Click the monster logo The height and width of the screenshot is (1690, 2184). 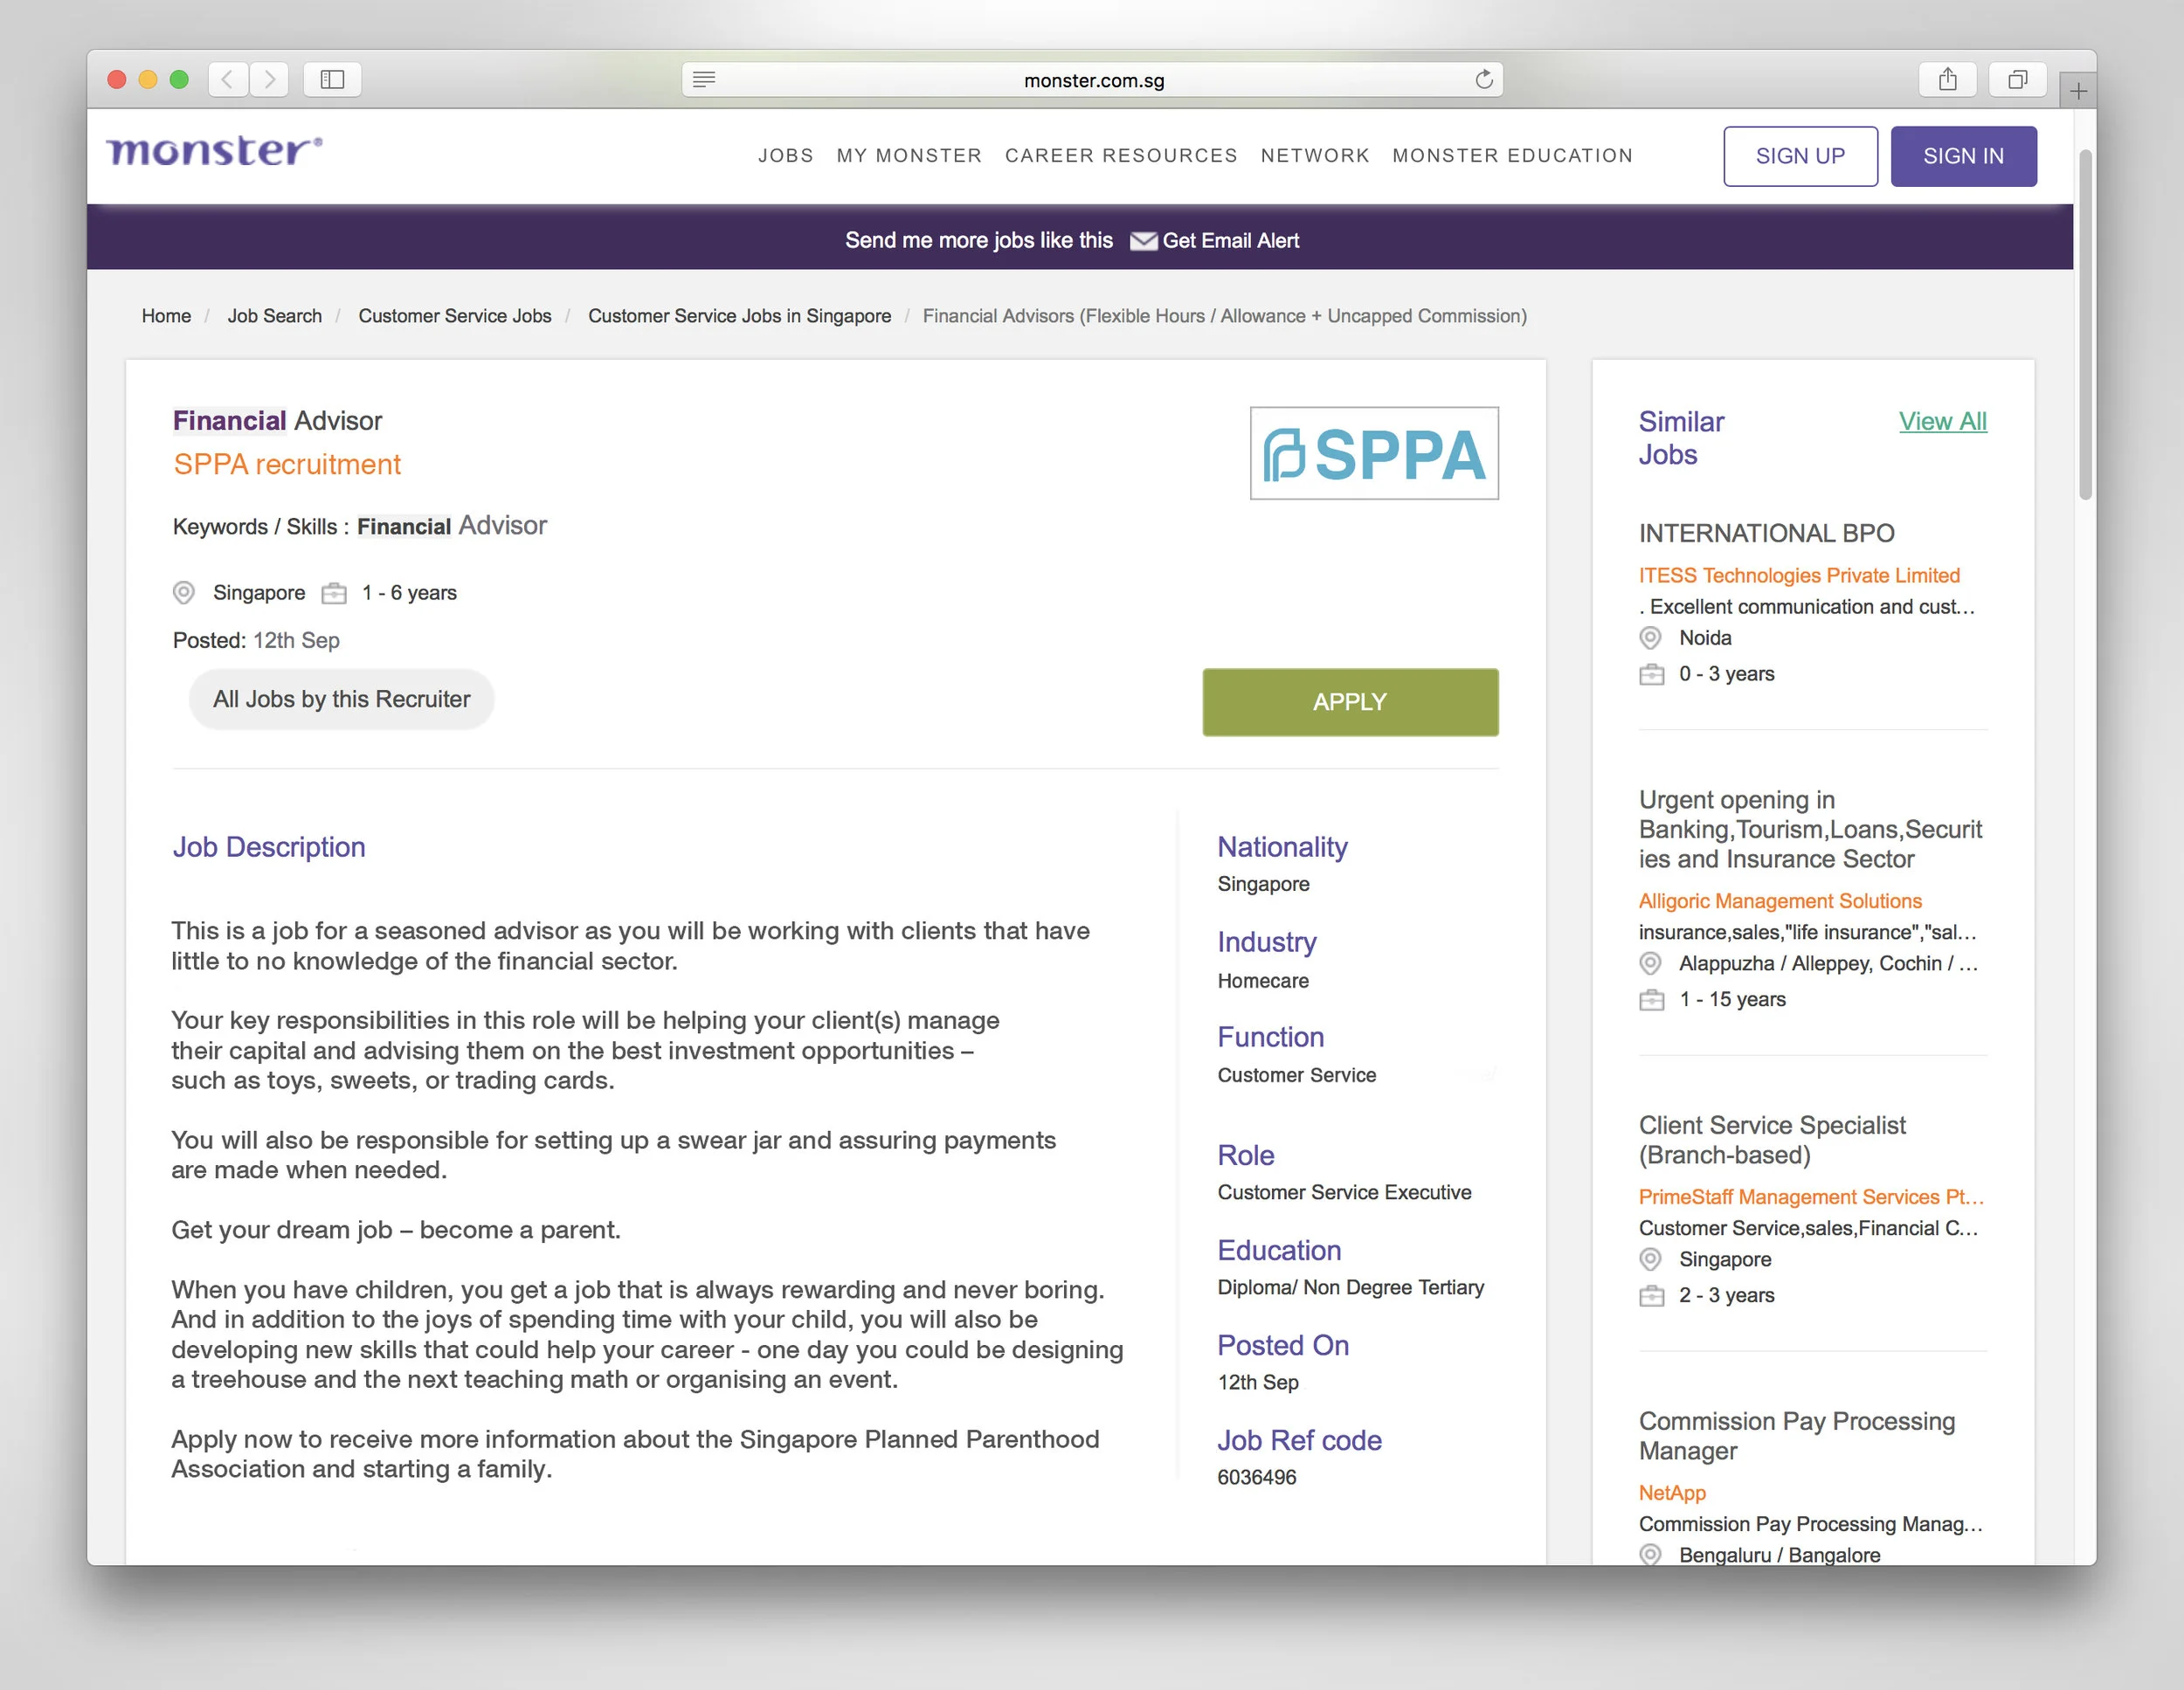214,151
